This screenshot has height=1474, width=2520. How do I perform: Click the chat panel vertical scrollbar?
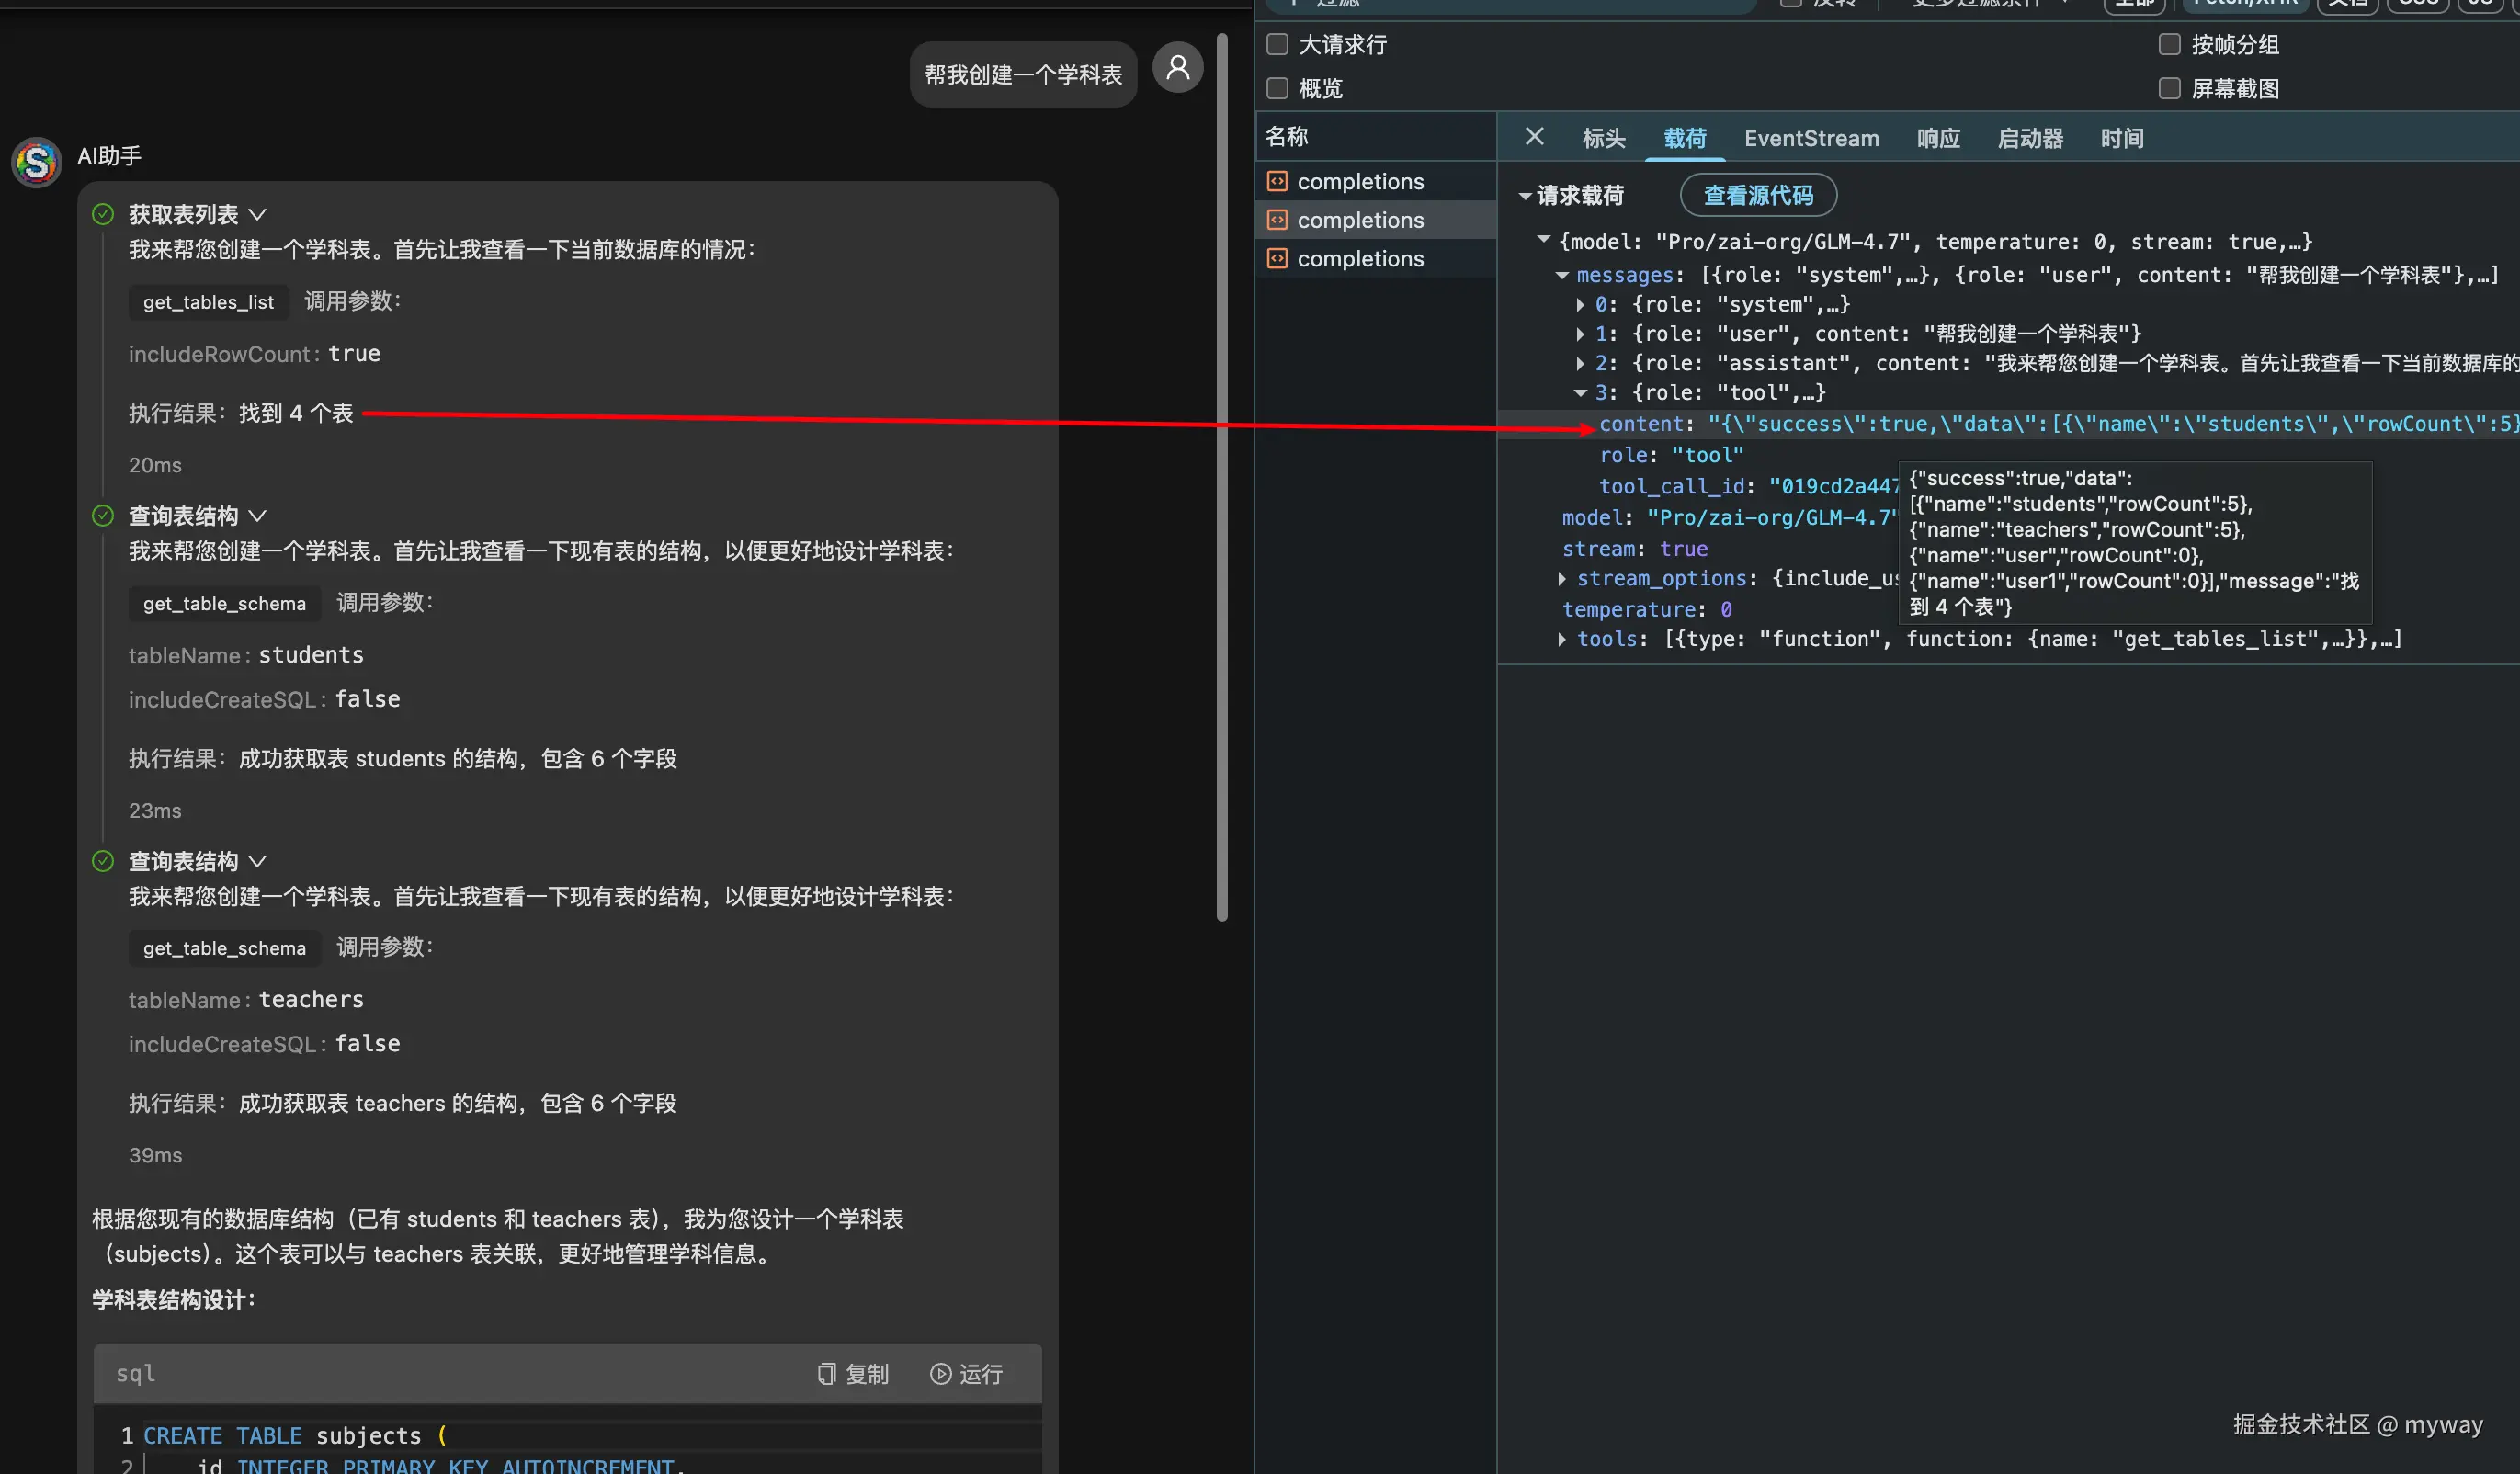1221,480
